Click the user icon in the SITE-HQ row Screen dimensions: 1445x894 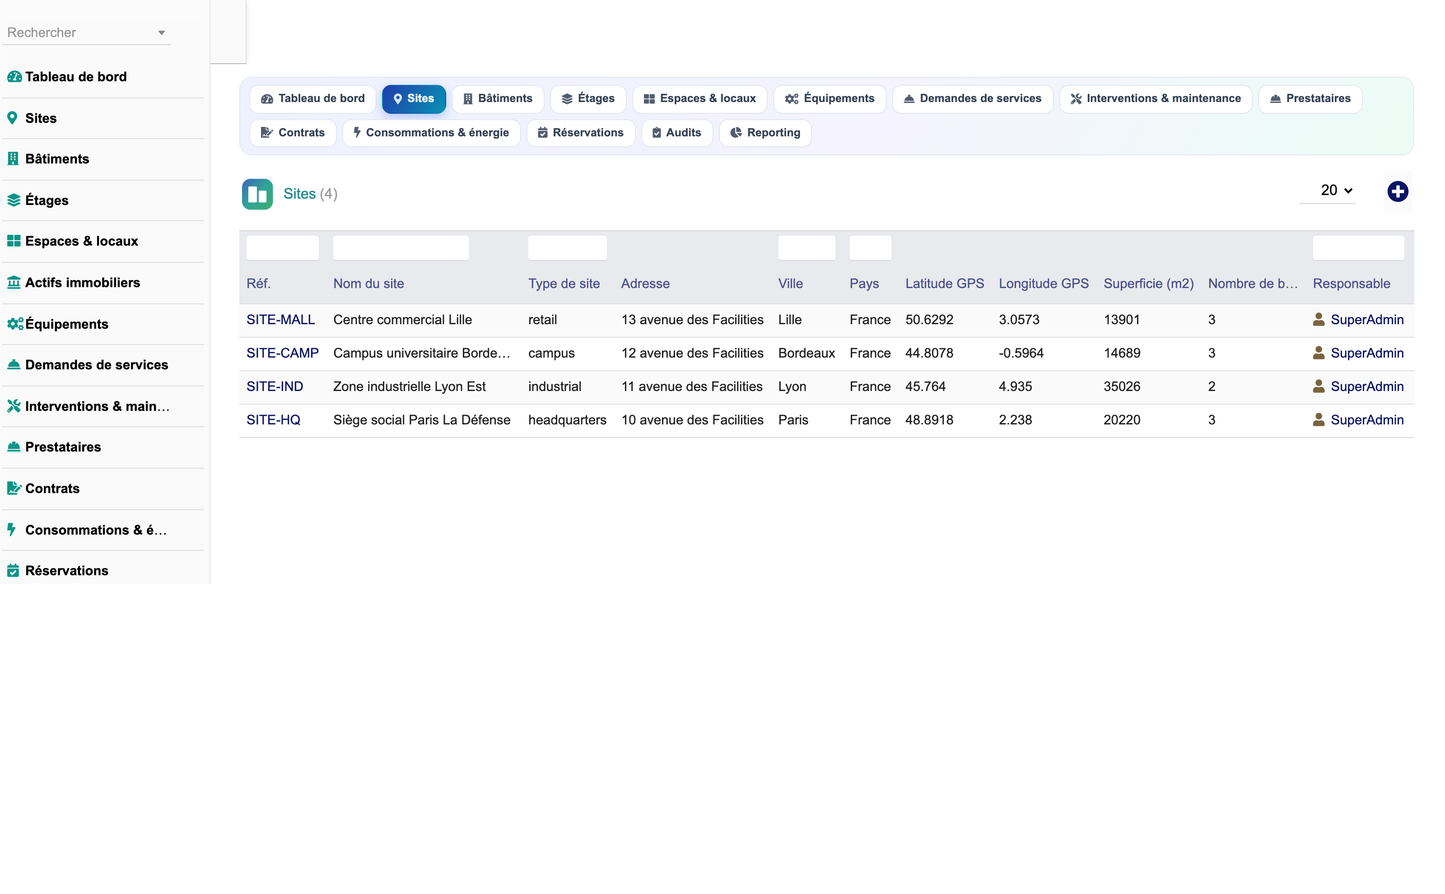(x=1319, y=420)
